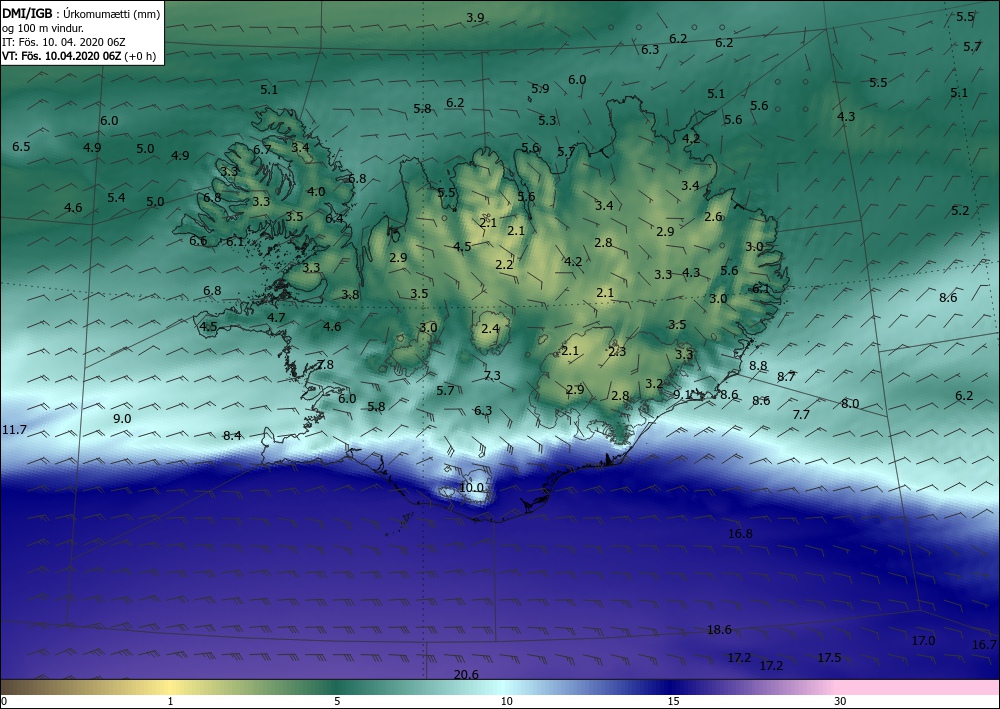Viewport: 1000px width, 709px height.
Task: Click the 7.7 value southeast of Iceland
Action: click(800, 414)
